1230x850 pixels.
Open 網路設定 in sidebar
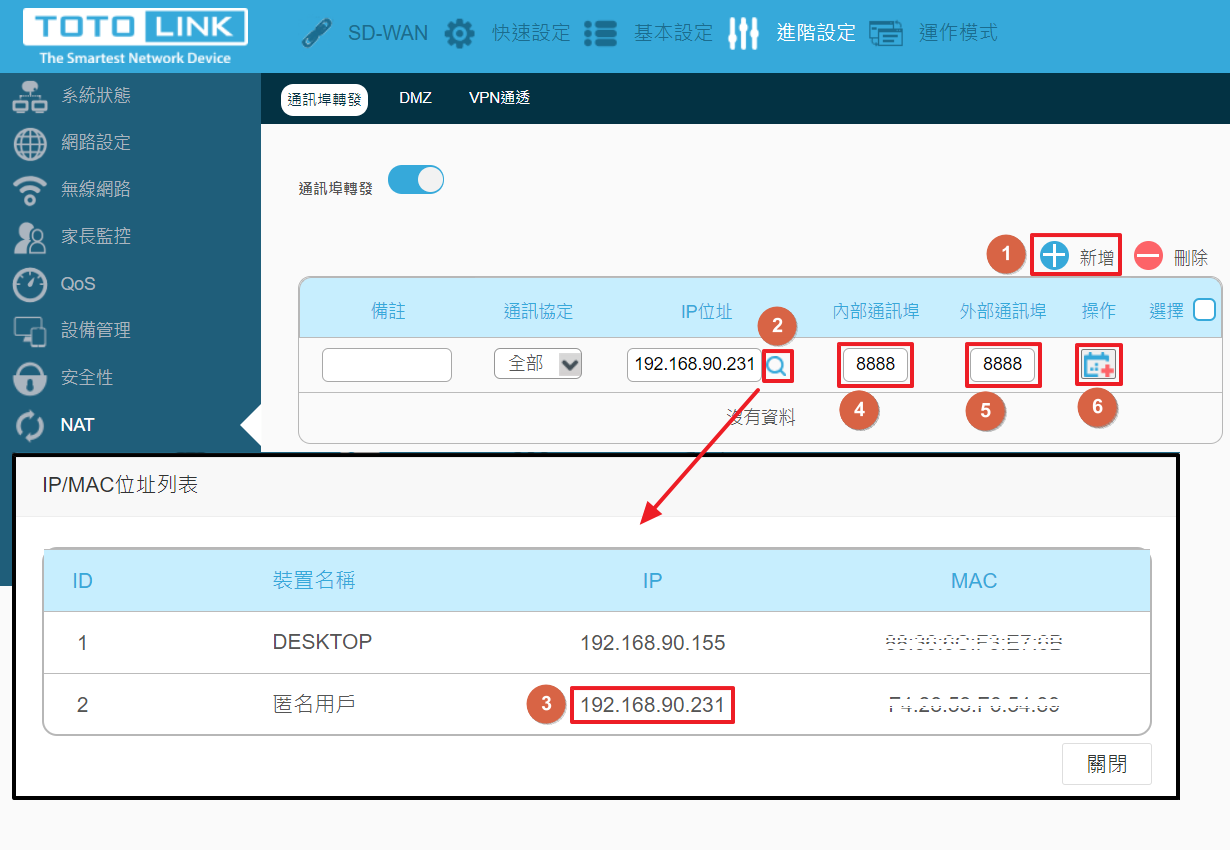coord(96,142)
